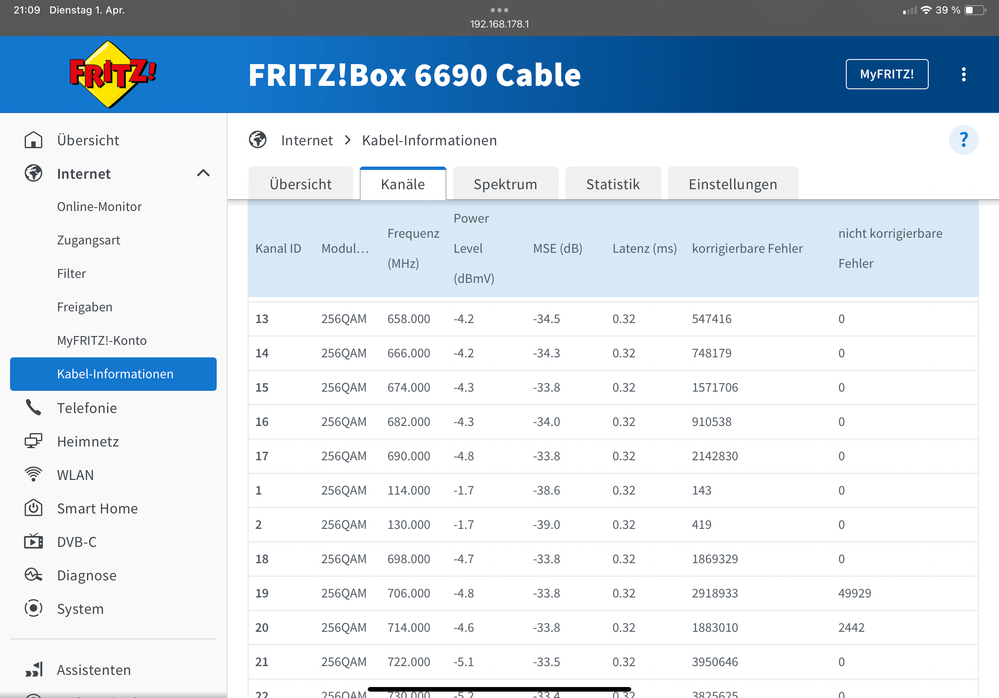
Task: Tap the iPad wifi status icon
Action: pos(926,10)
